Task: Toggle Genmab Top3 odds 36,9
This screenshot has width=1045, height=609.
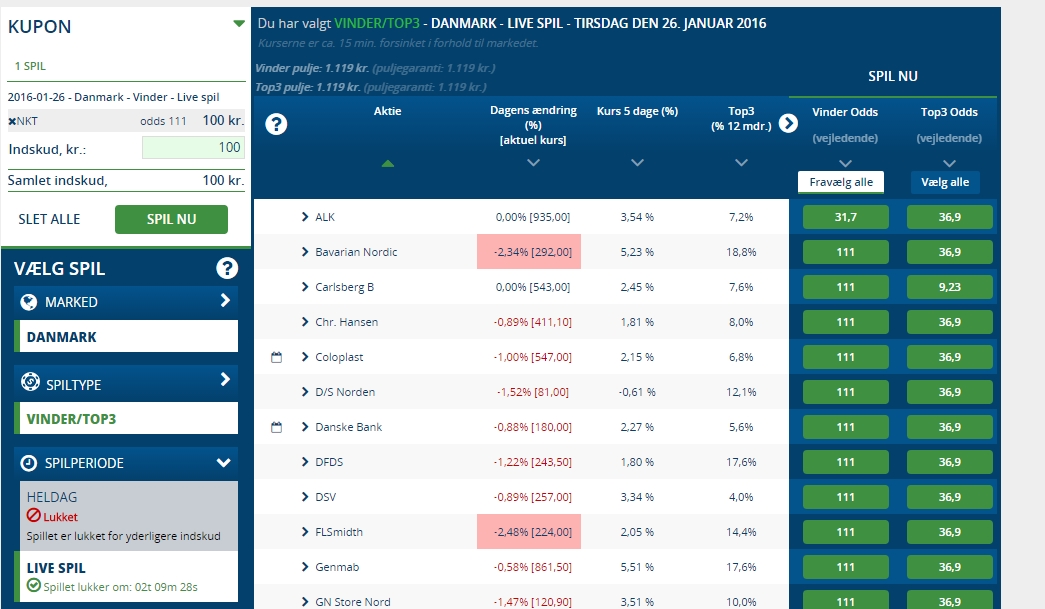Action: (x=950, y=567)
